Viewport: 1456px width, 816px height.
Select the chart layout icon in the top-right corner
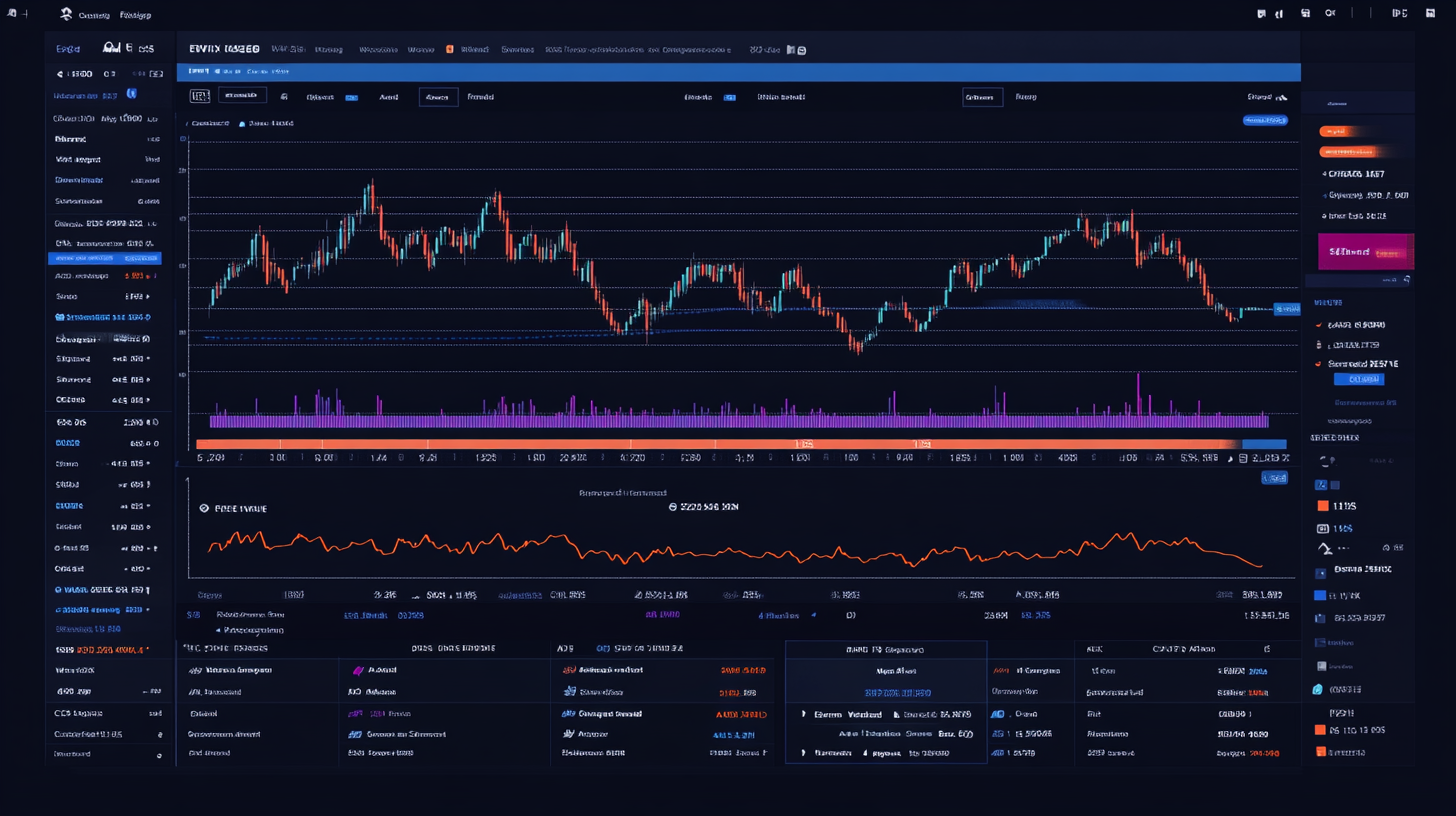tap(1431, 13)
